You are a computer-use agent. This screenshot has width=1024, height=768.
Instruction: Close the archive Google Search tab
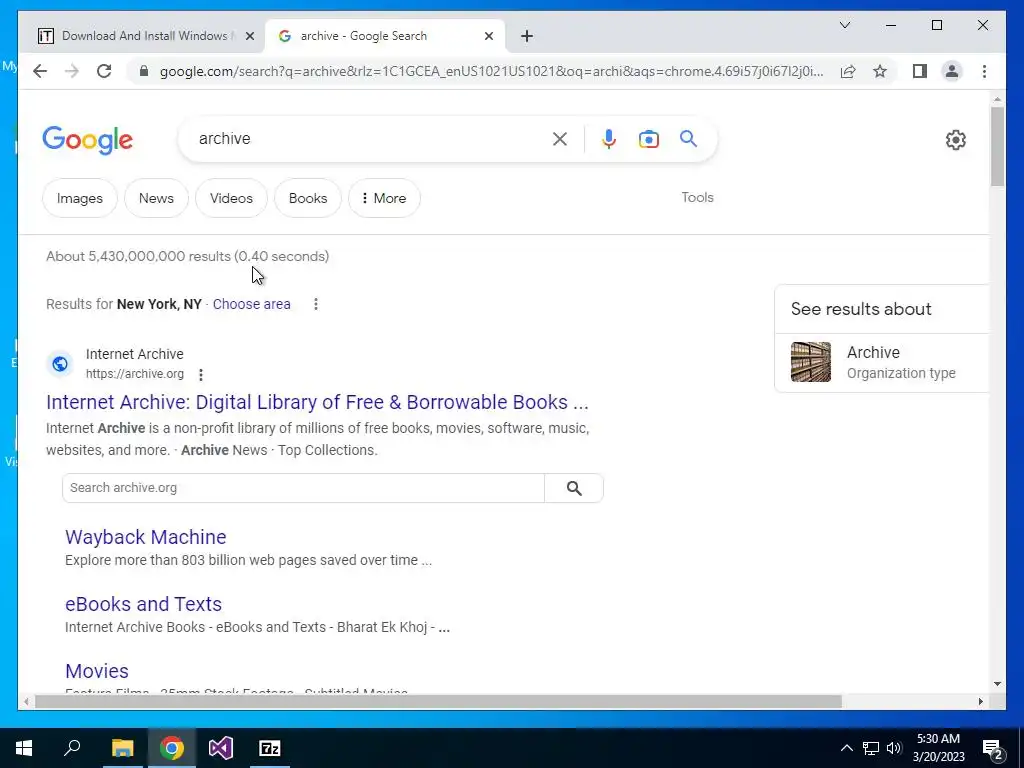[488, 36]
